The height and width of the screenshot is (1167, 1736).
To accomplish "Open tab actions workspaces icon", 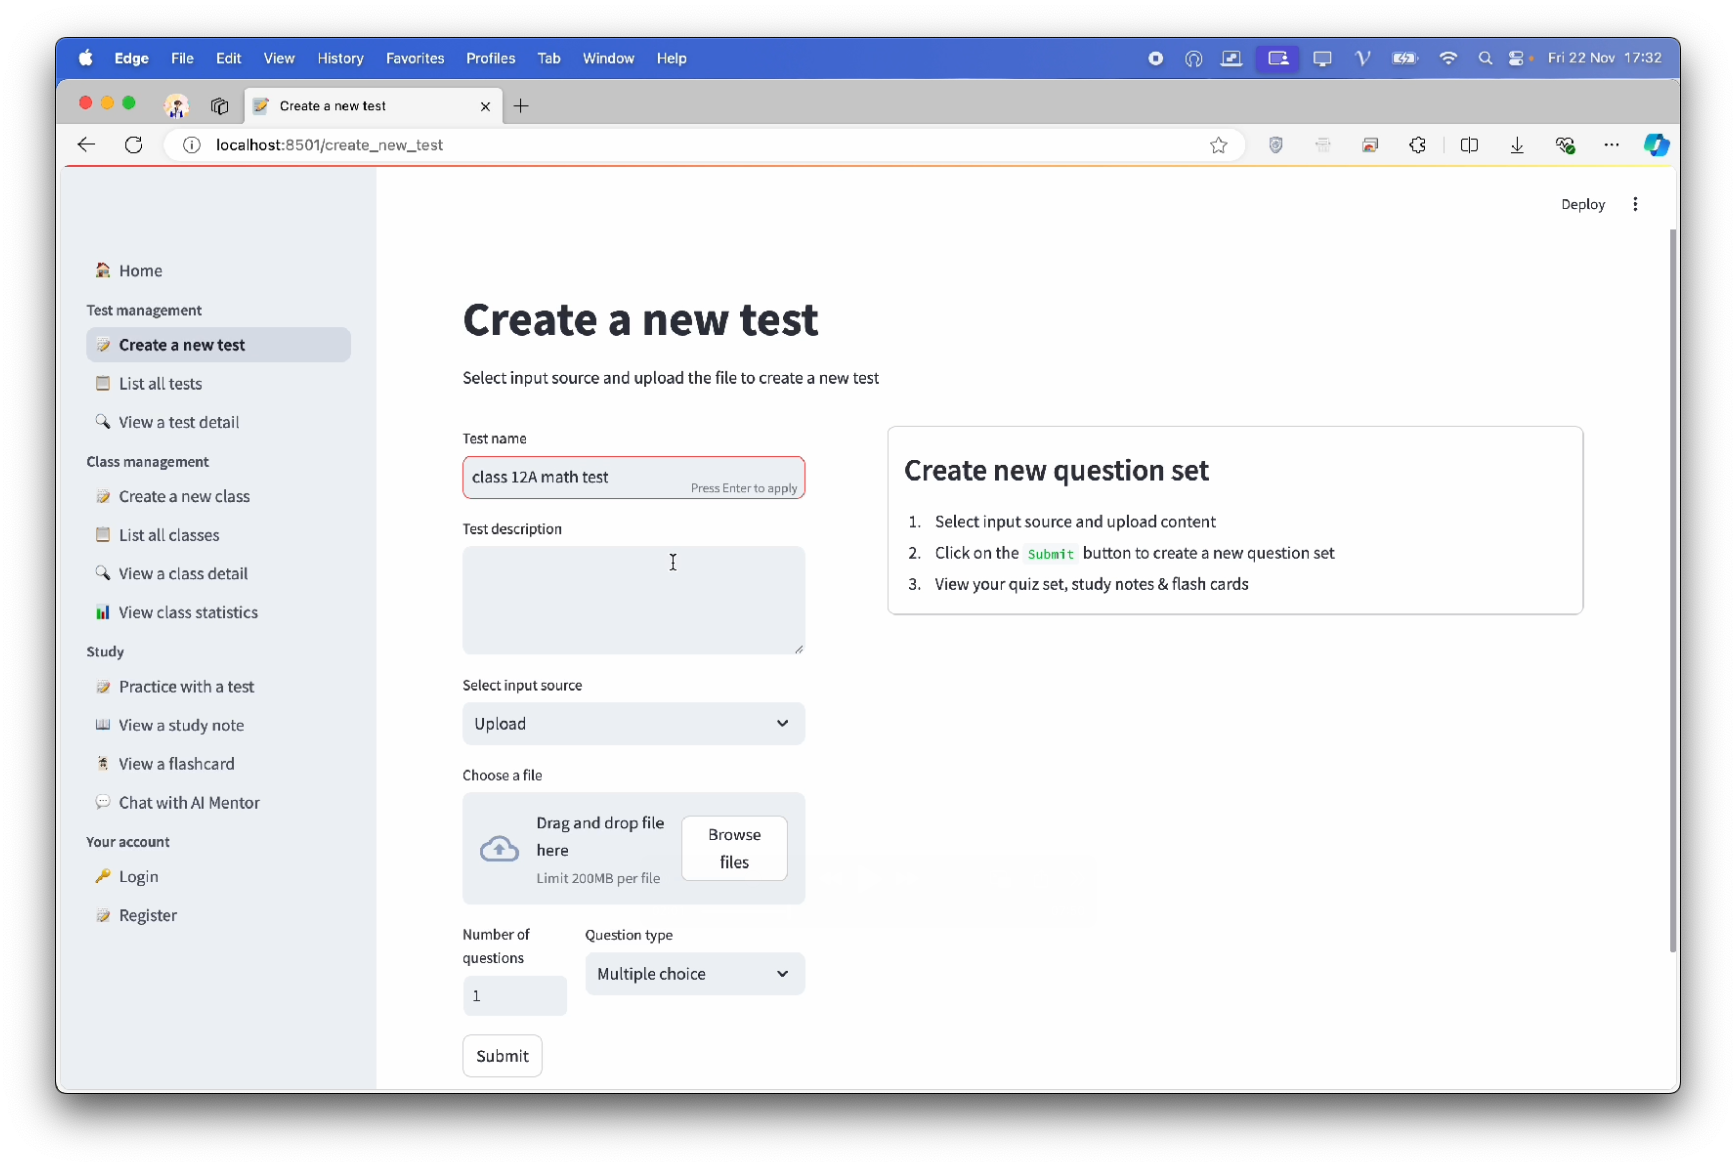I will pyautogui.click(x=220, y=106).
